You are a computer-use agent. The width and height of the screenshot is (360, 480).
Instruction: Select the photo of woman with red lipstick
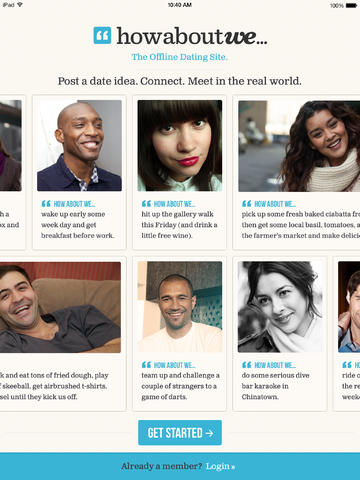point(180,146)
